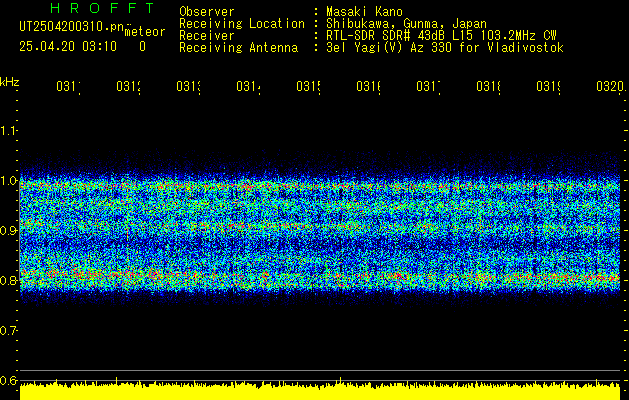
Task: Click the 0.6 kHz axis tick
Action: pos(8,380)
